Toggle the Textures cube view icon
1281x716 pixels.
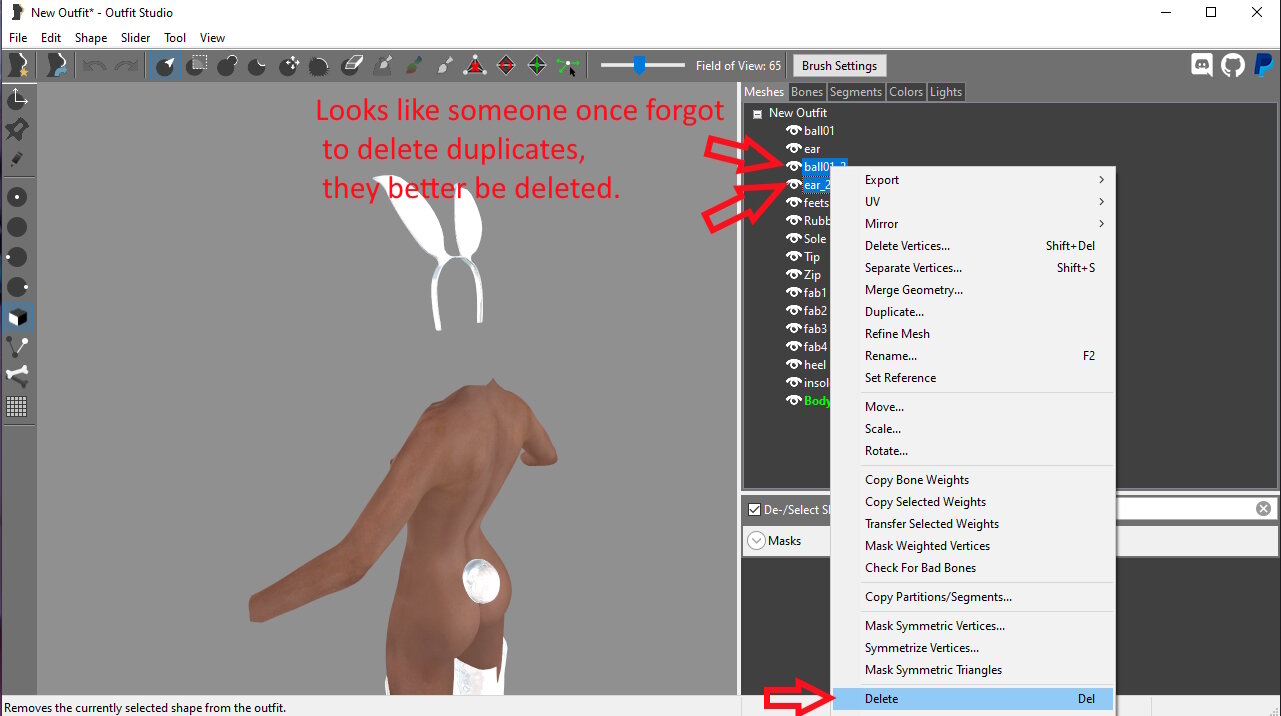[17, 317]
